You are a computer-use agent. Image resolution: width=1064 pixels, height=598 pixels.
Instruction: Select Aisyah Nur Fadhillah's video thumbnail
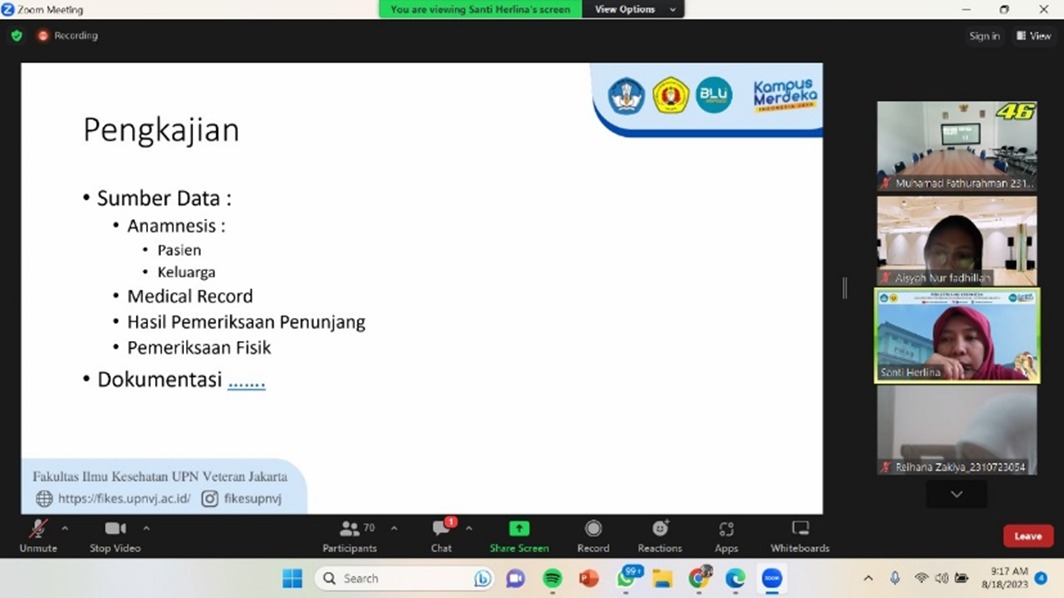point(957,240)
